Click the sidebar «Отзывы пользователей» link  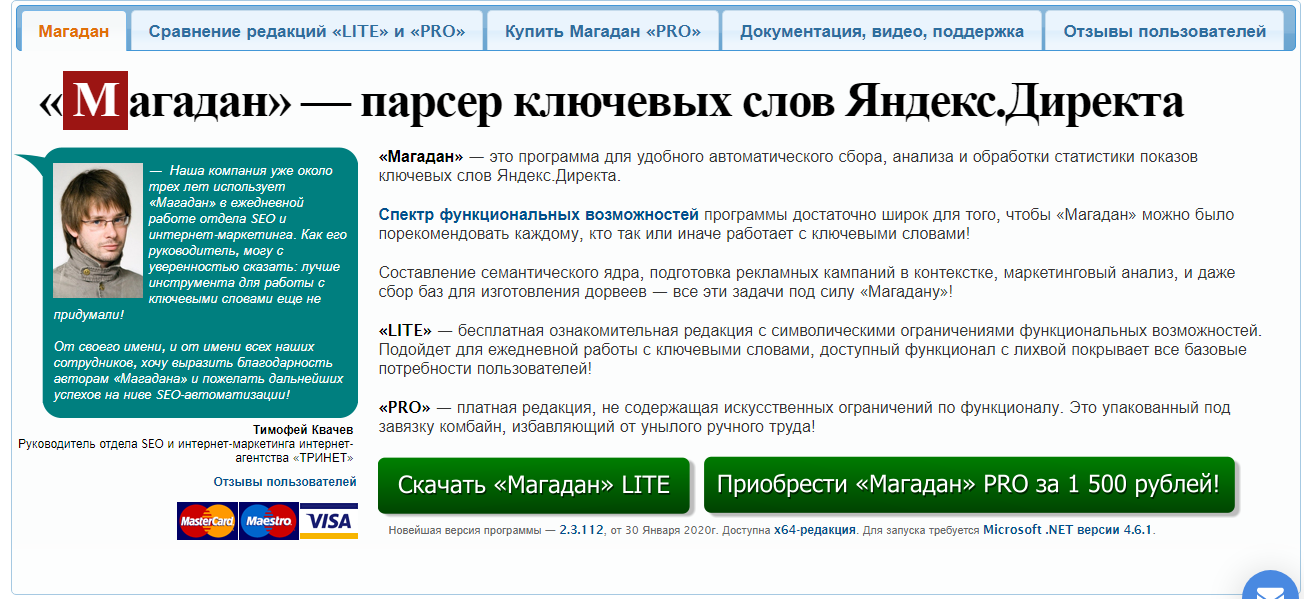point(288,481)
